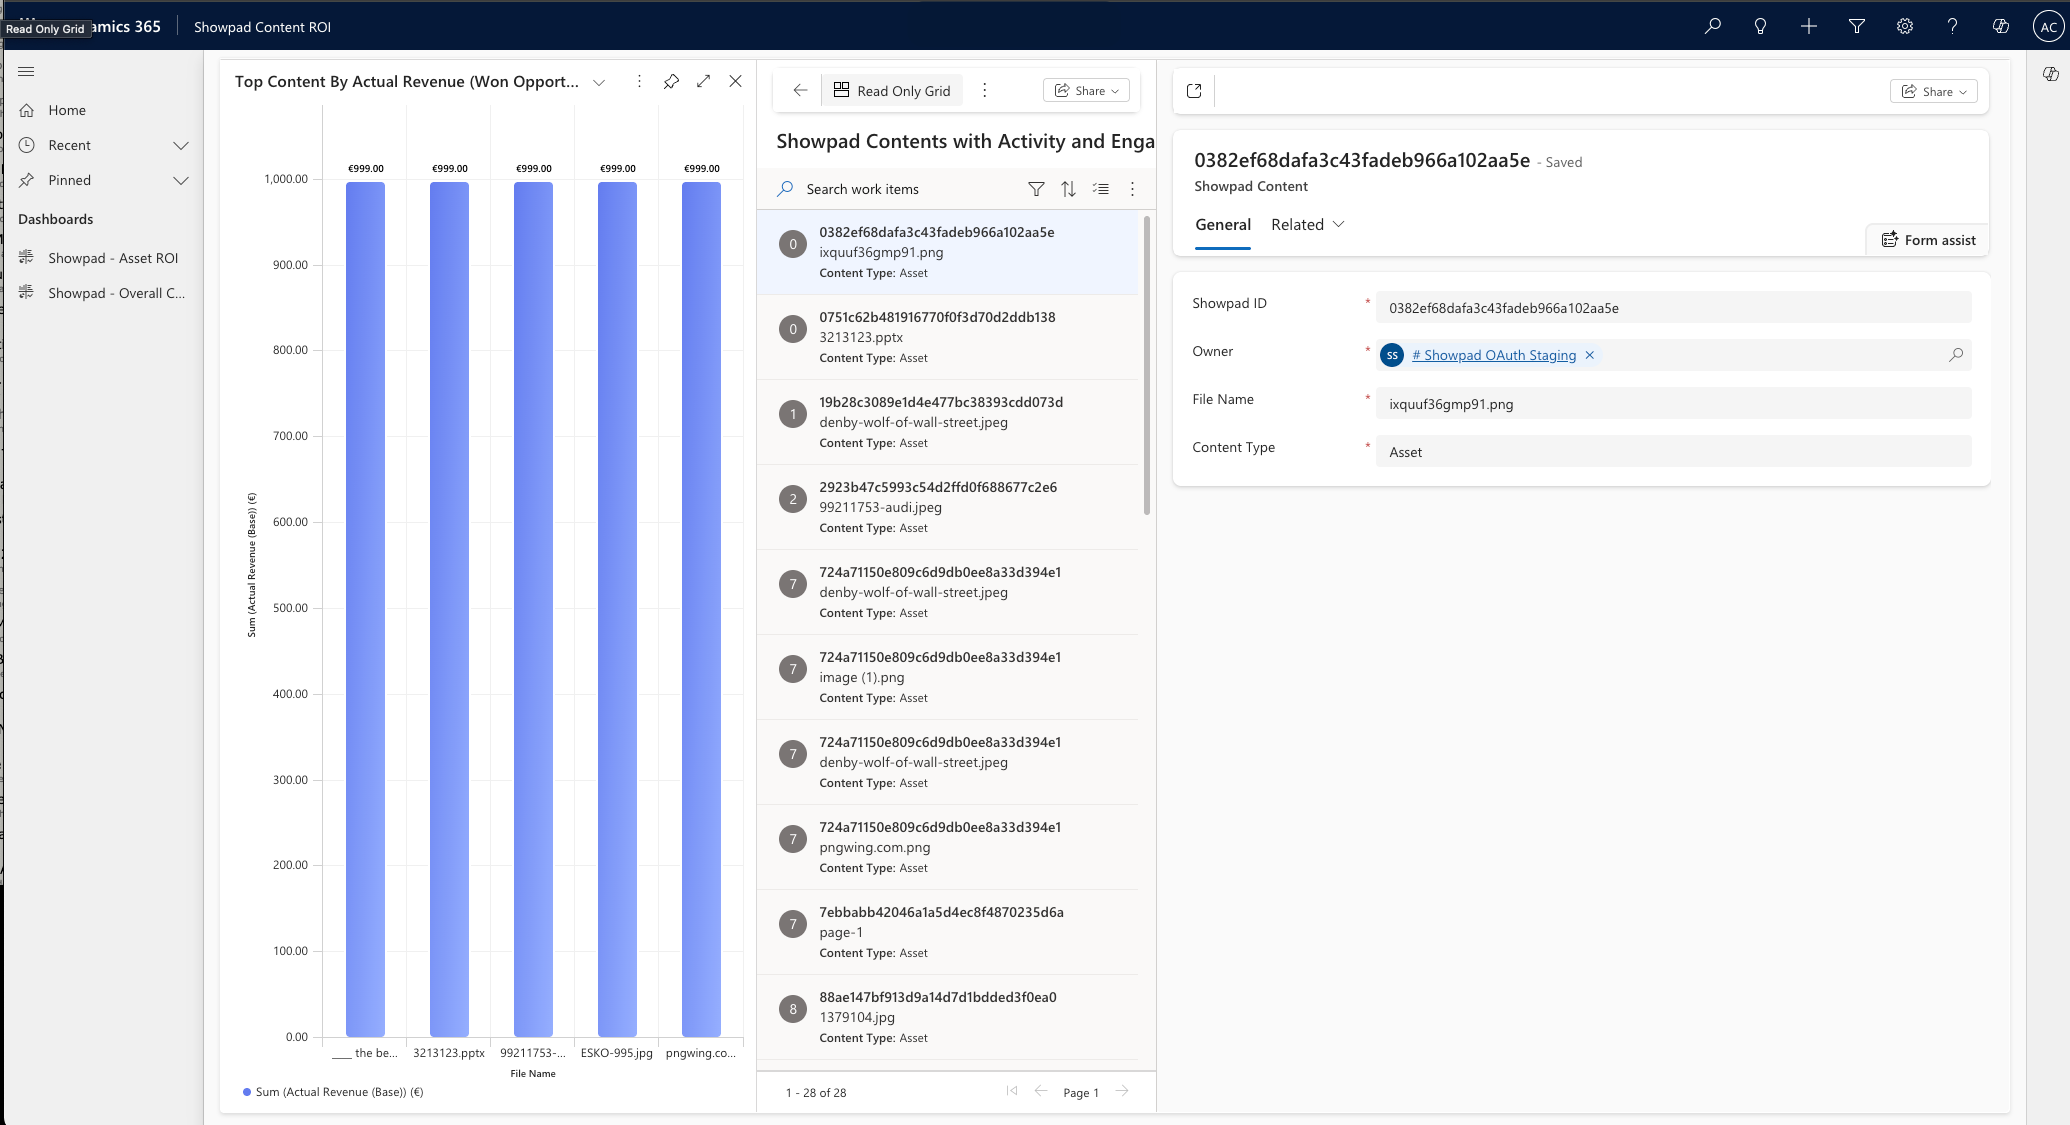Open the Related tab dropdown
The width and height of the screenshot is (2070, 1125).
[1308, 225]
